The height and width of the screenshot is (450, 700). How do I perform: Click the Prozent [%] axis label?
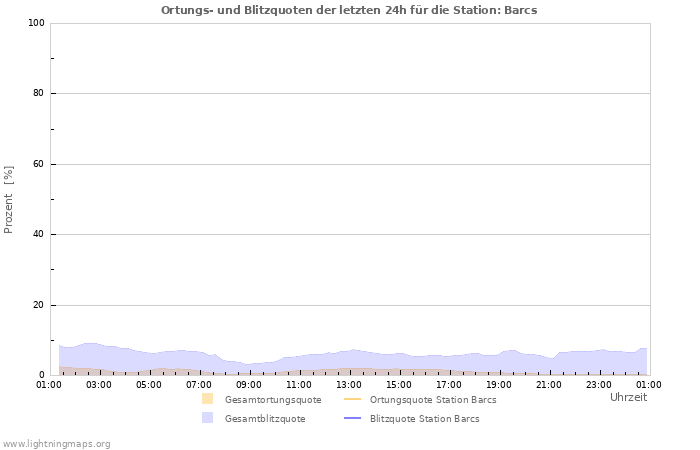[x=8, y=200]
